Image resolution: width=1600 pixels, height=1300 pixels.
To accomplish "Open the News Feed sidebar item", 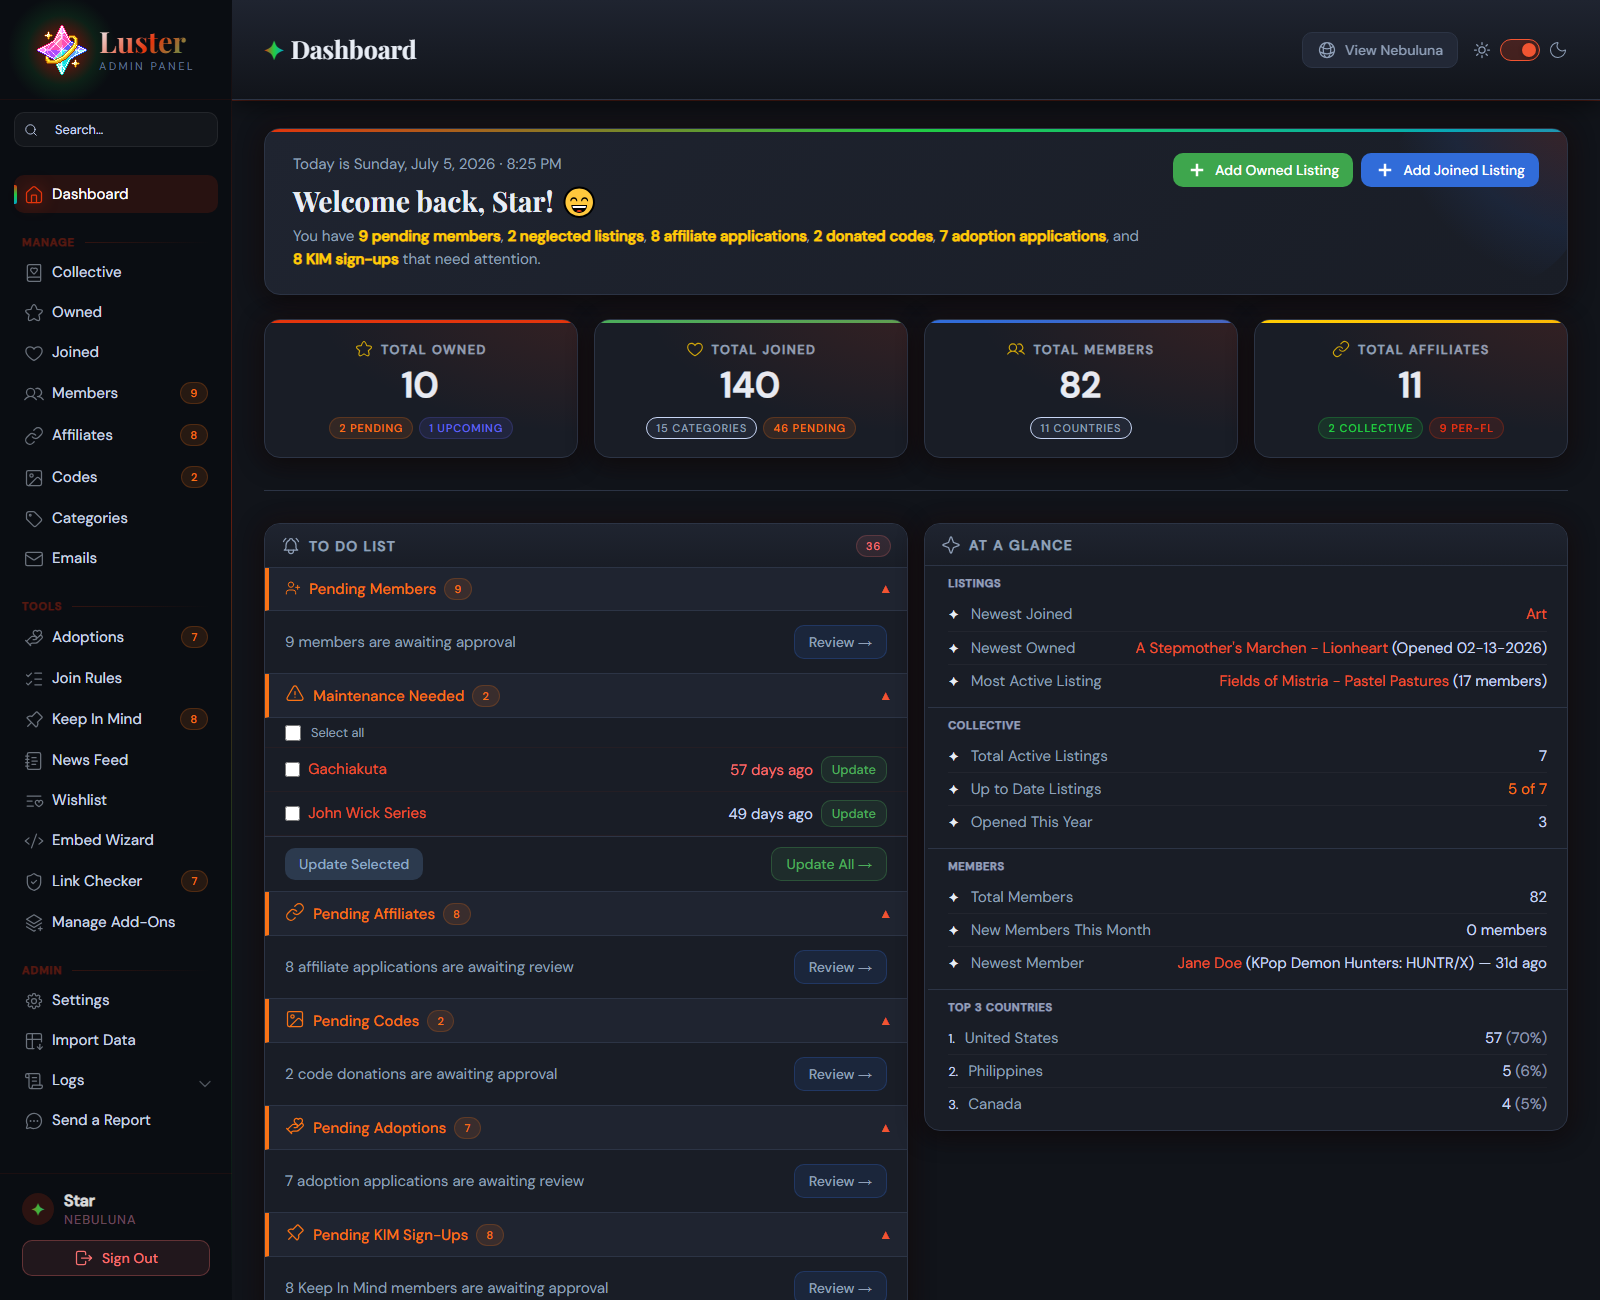I will pyautogui.click(x=116, y=761).
